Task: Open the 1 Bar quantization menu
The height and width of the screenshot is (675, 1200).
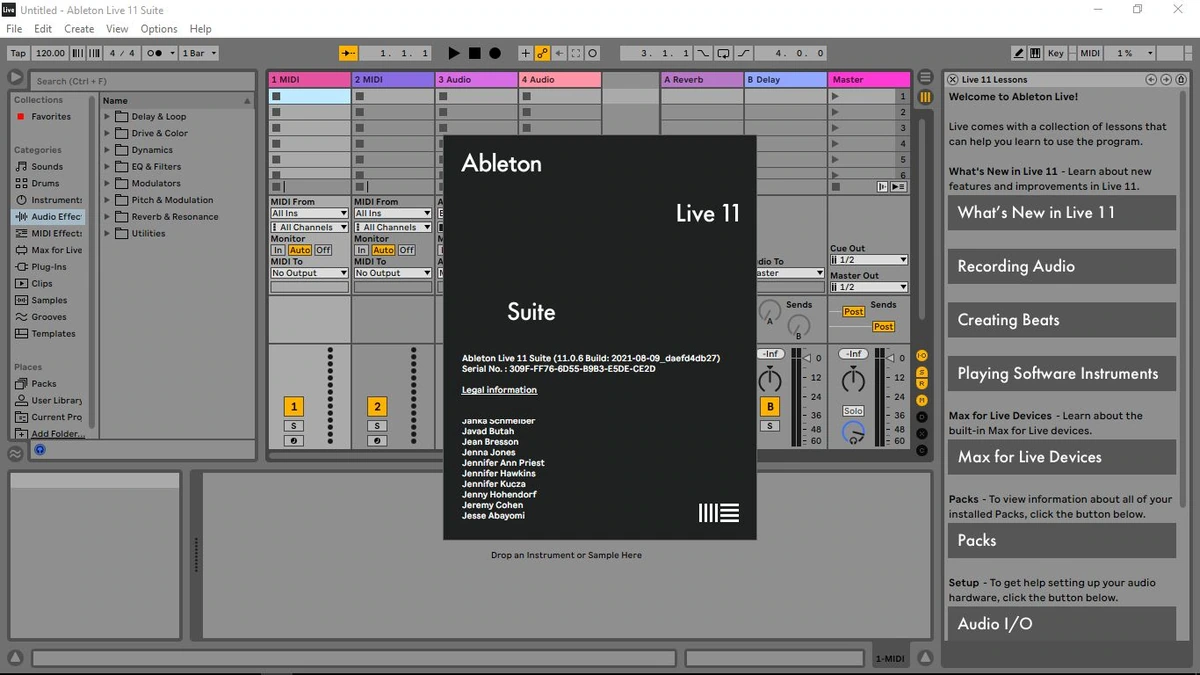Action: pos(198,53)
